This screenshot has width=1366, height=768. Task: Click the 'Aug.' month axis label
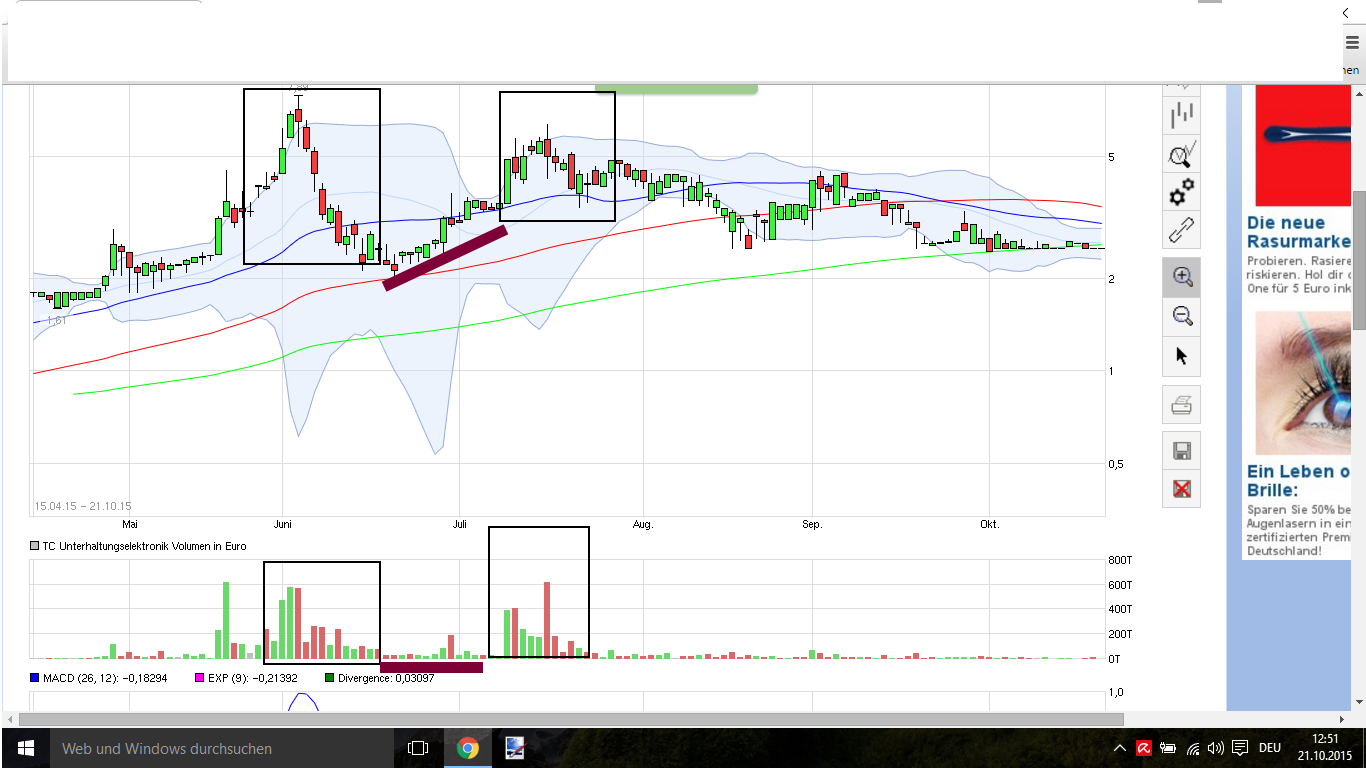click(x=643, y=524)
